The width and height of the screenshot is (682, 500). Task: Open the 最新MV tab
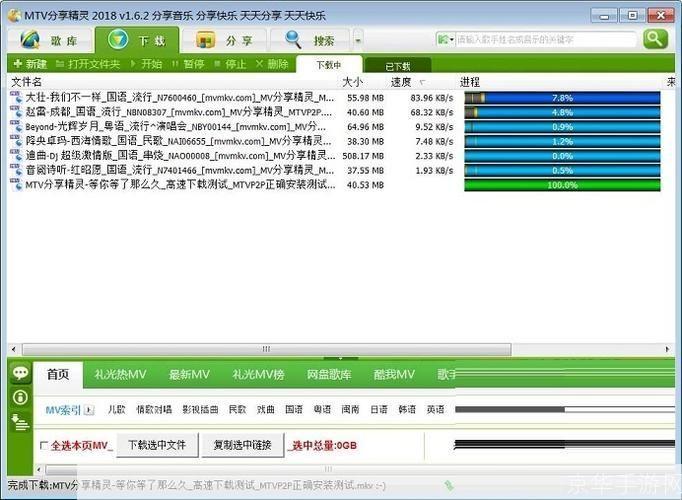(x=189, y=374)
